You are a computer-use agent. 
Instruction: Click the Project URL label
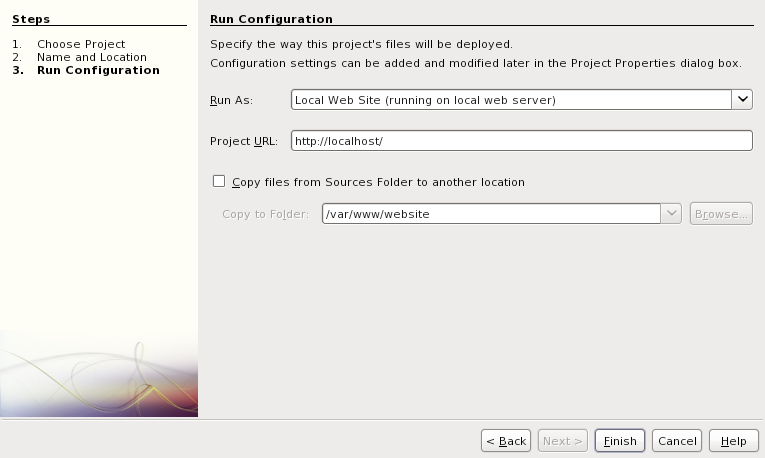244,141
